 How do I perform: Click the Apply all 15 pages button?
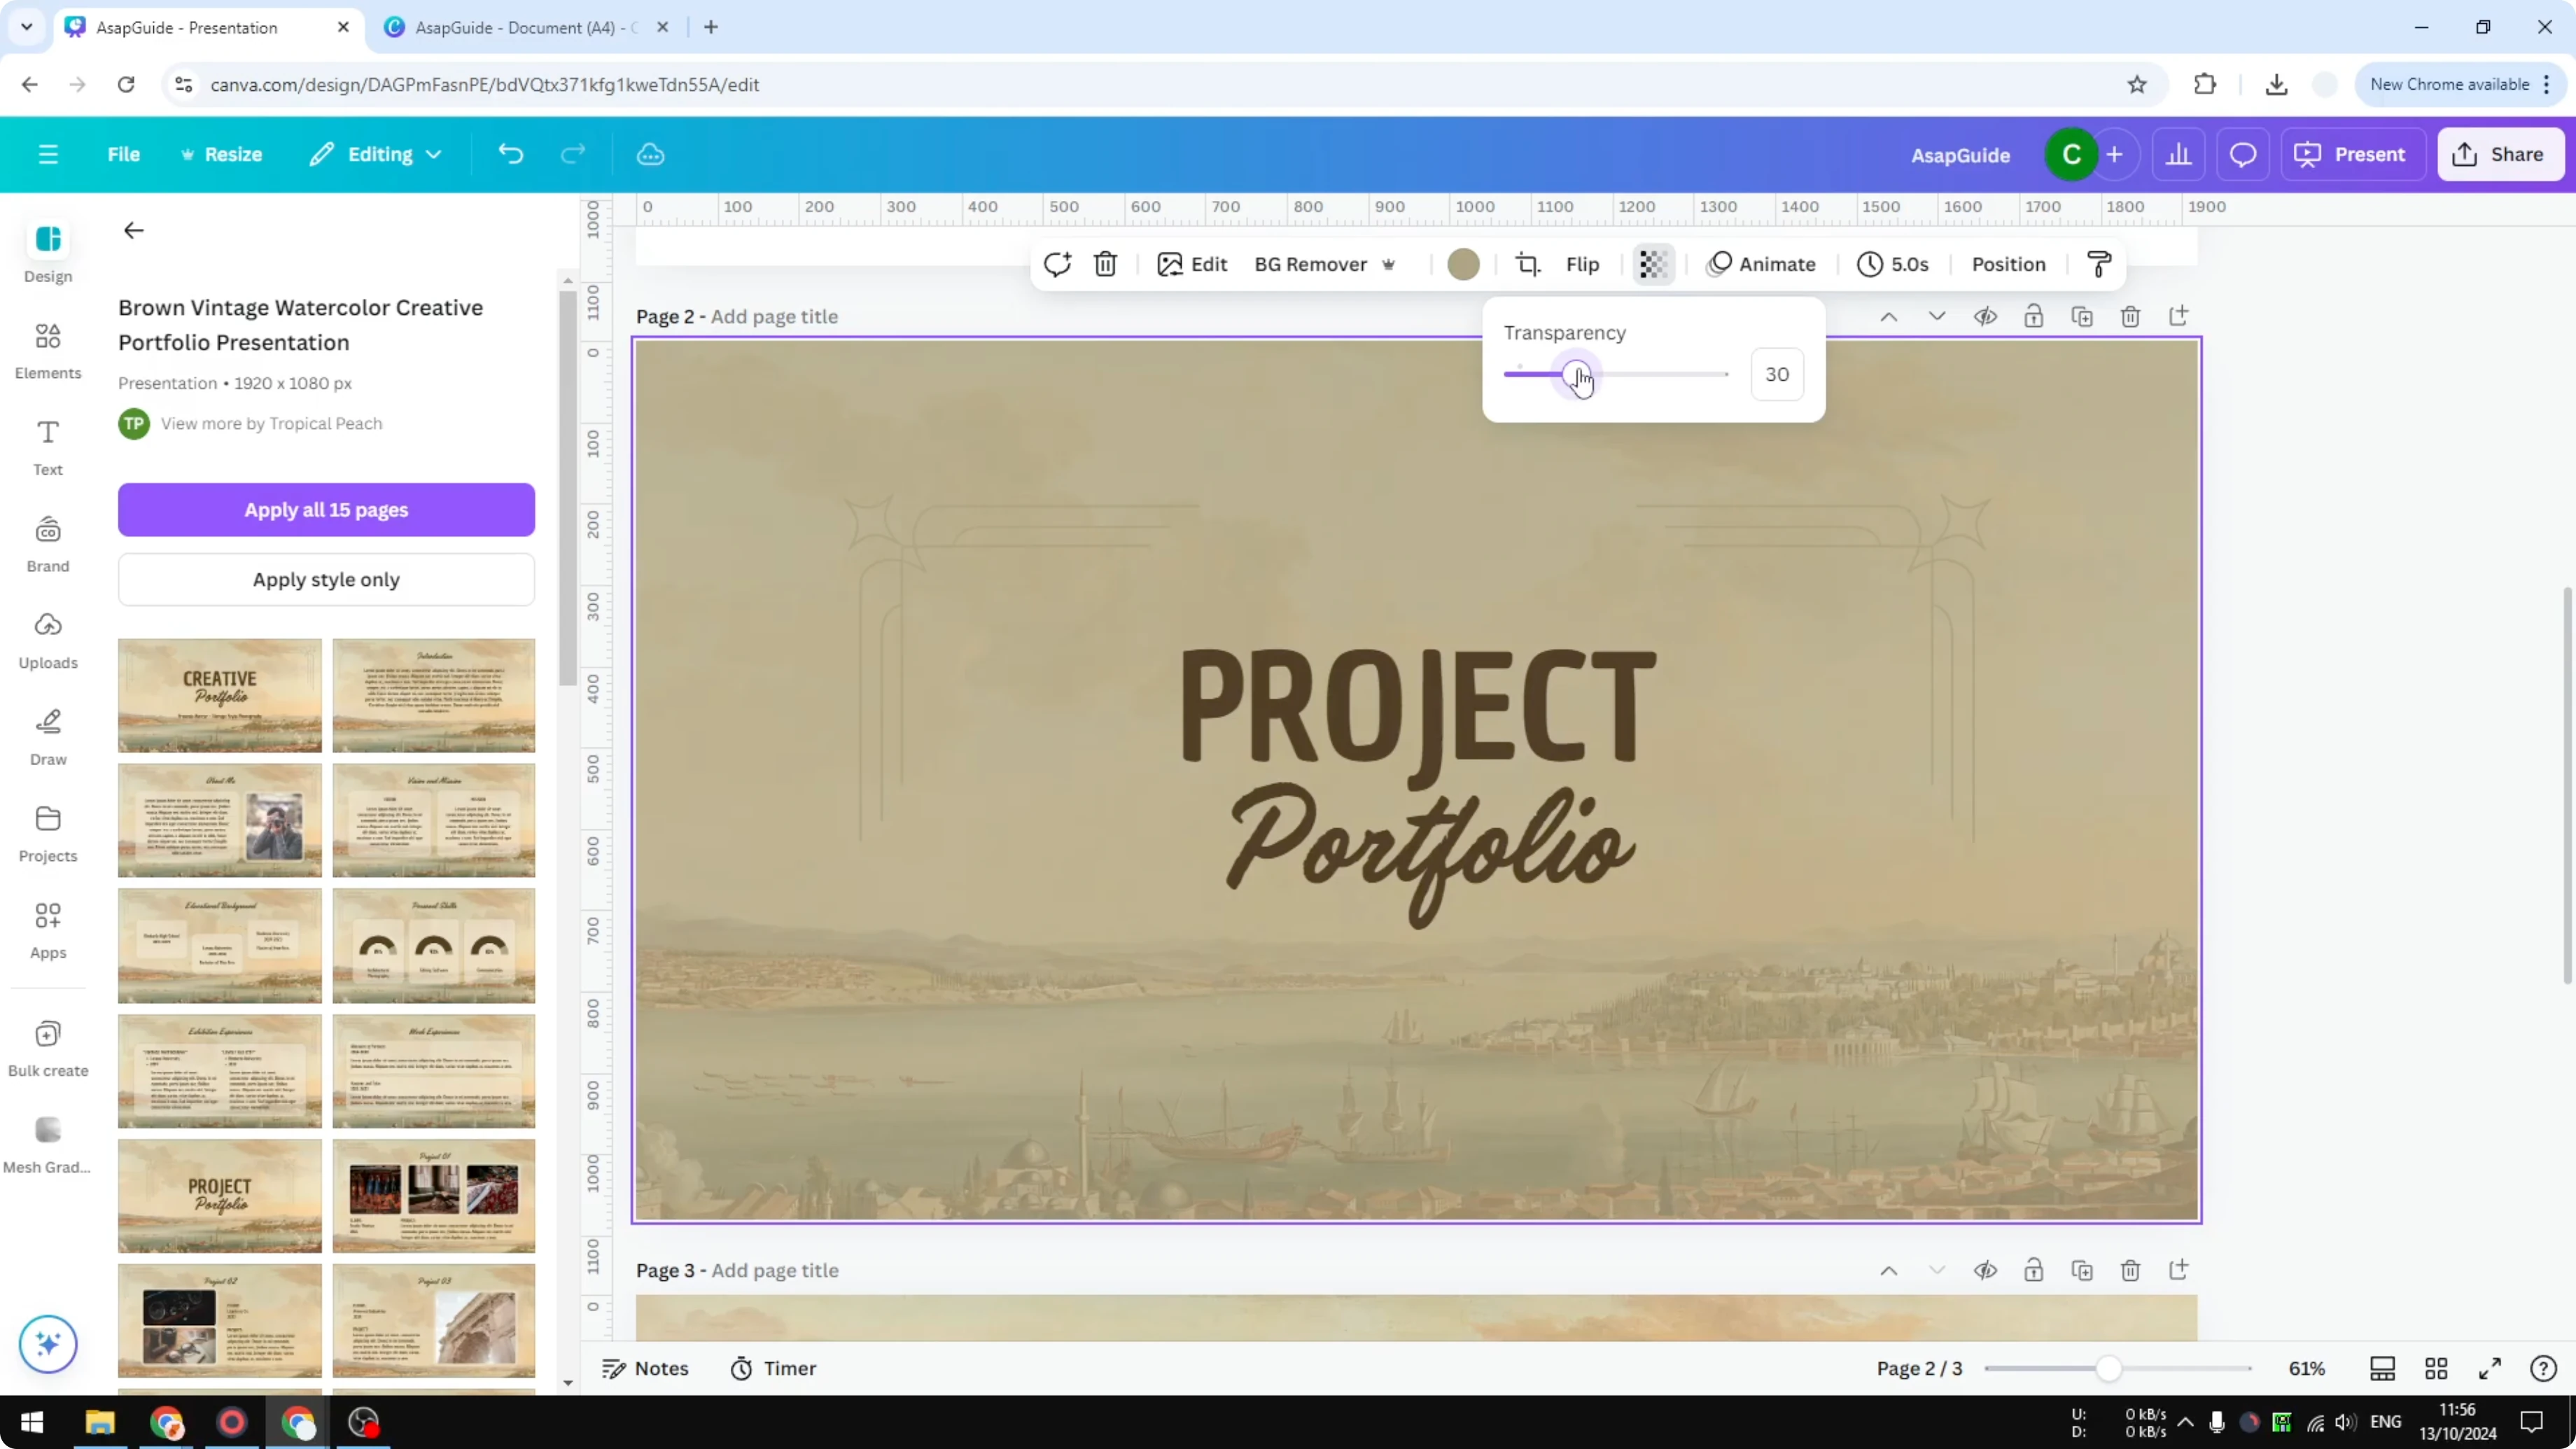(326, 510)
